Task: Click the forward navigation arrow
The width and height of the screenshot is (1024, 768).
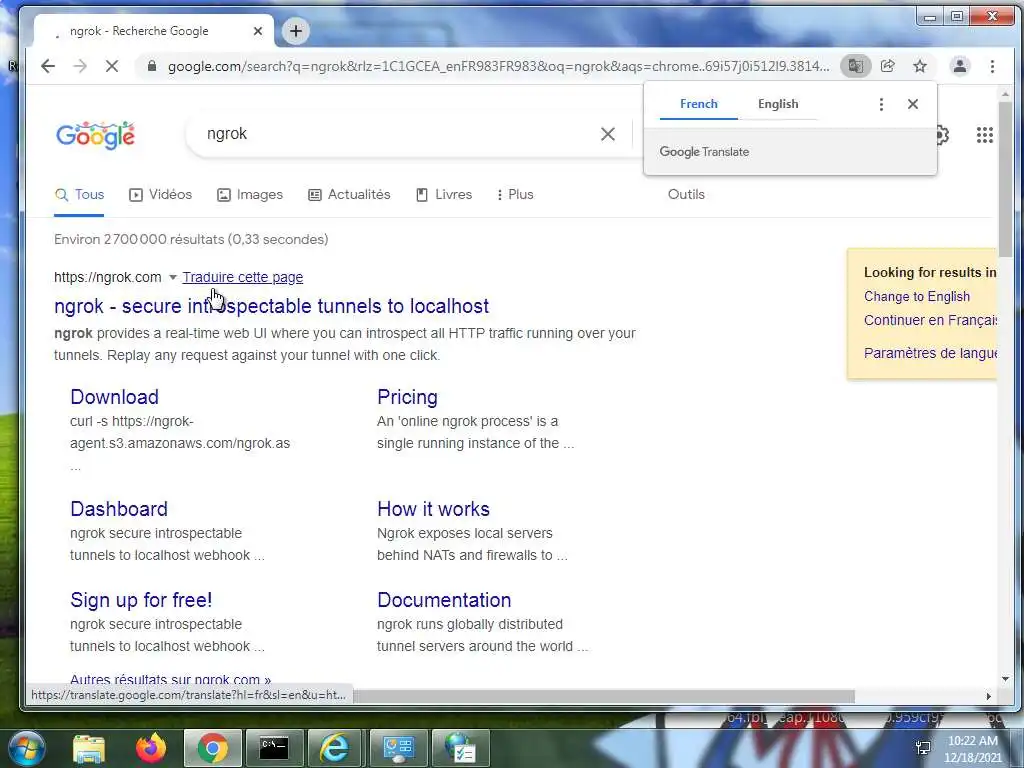Action: click(80, 66)
